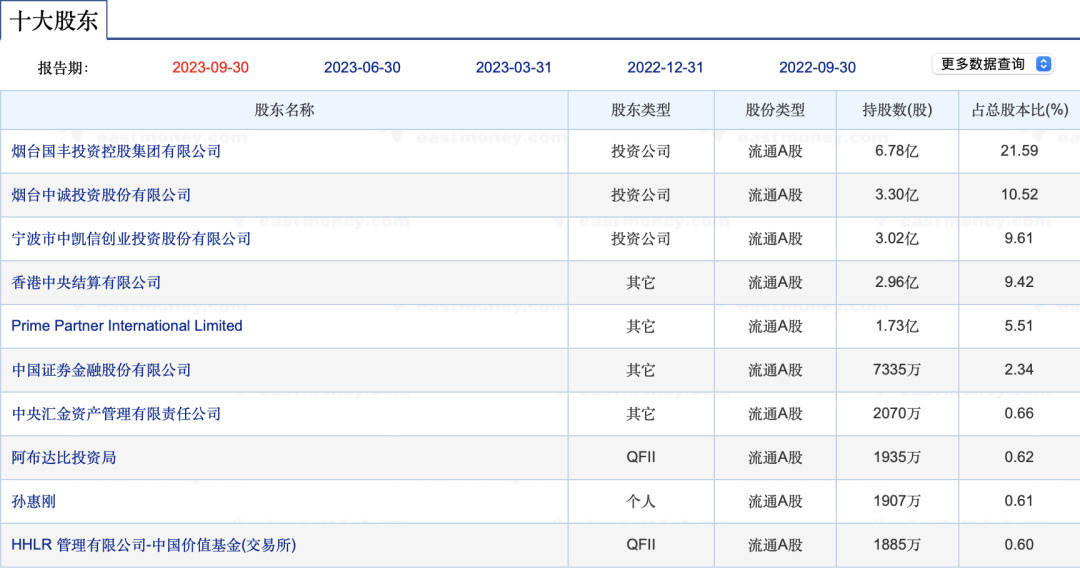Click the 2070万 shares cell
Screen dimensions: 1080x569
pyautogui.click(x=897, y=413)
